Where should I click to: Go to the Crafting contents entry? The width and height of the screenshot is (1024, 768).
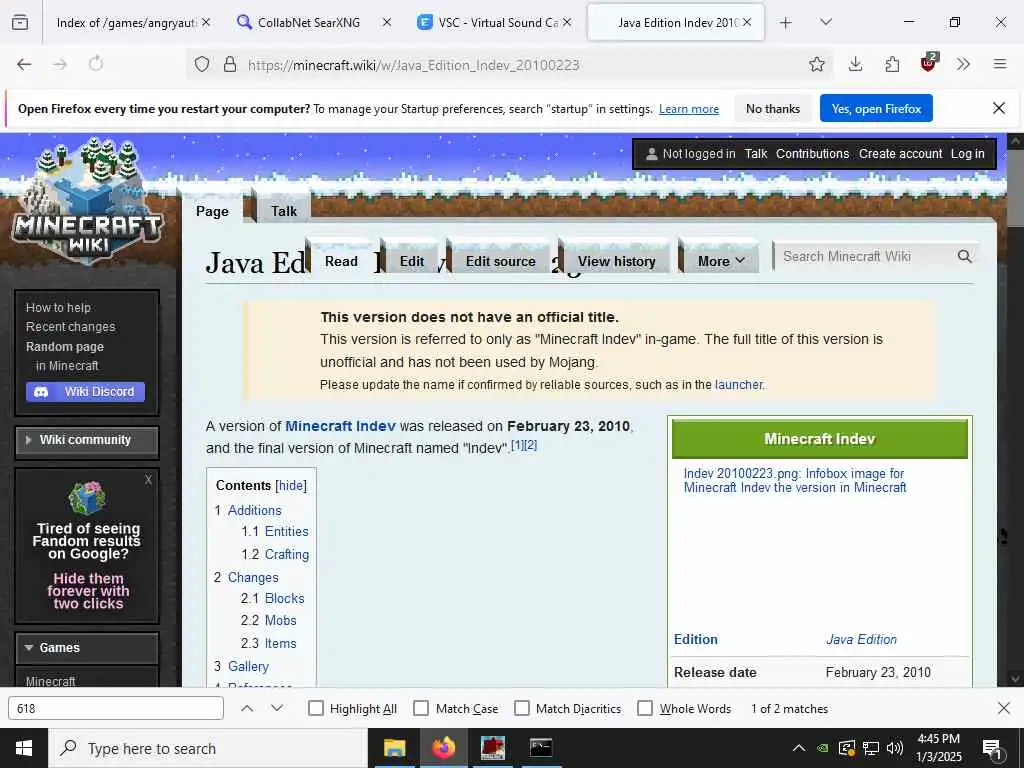(x=287, y=554)
